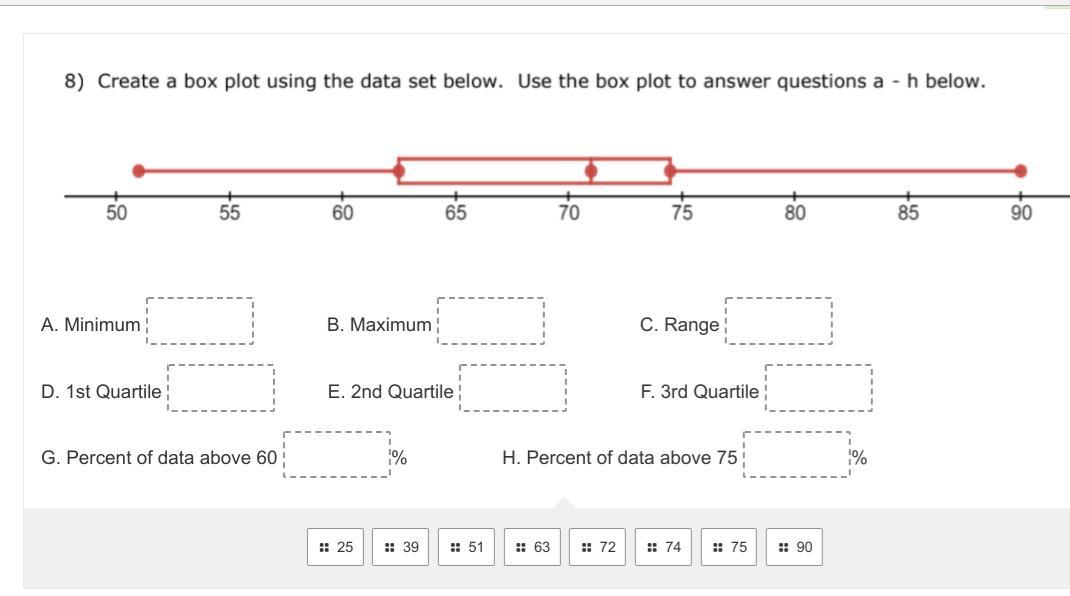Select the 74 answer tile

[x=664, y=547]
